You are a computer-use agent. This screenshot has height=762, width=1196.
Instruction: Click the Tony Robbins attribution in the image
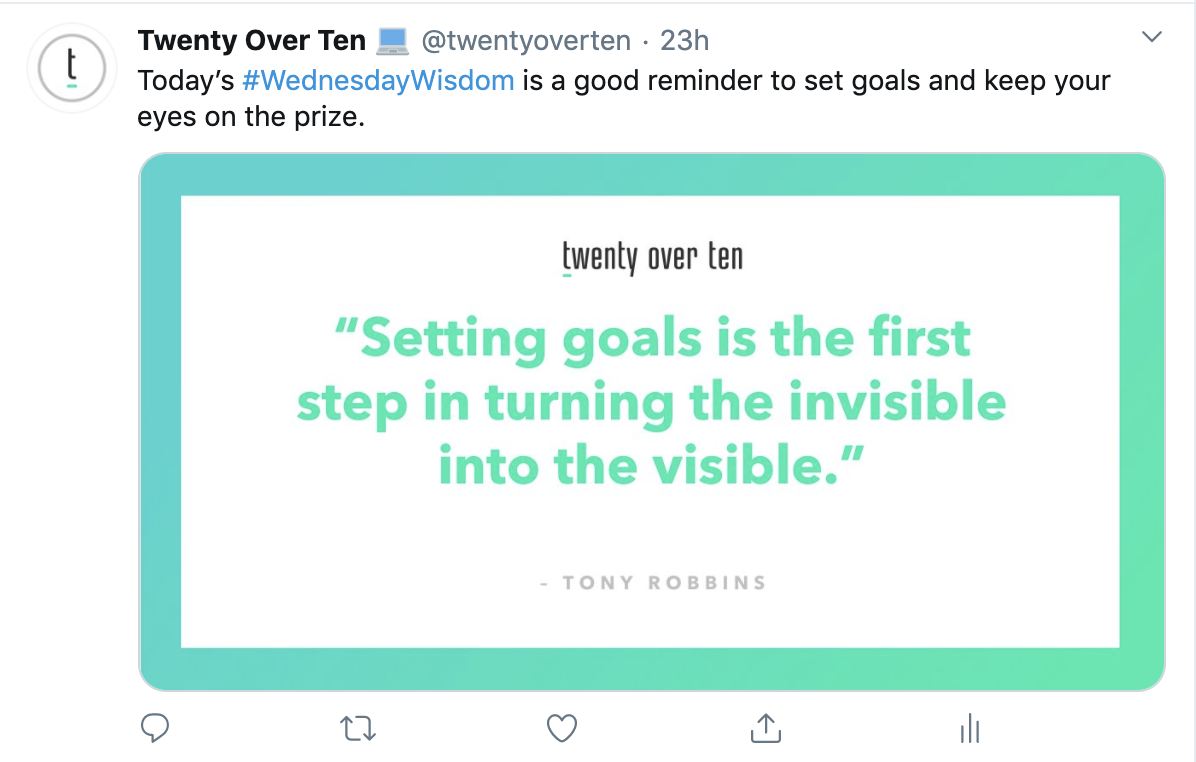(653, 582)
